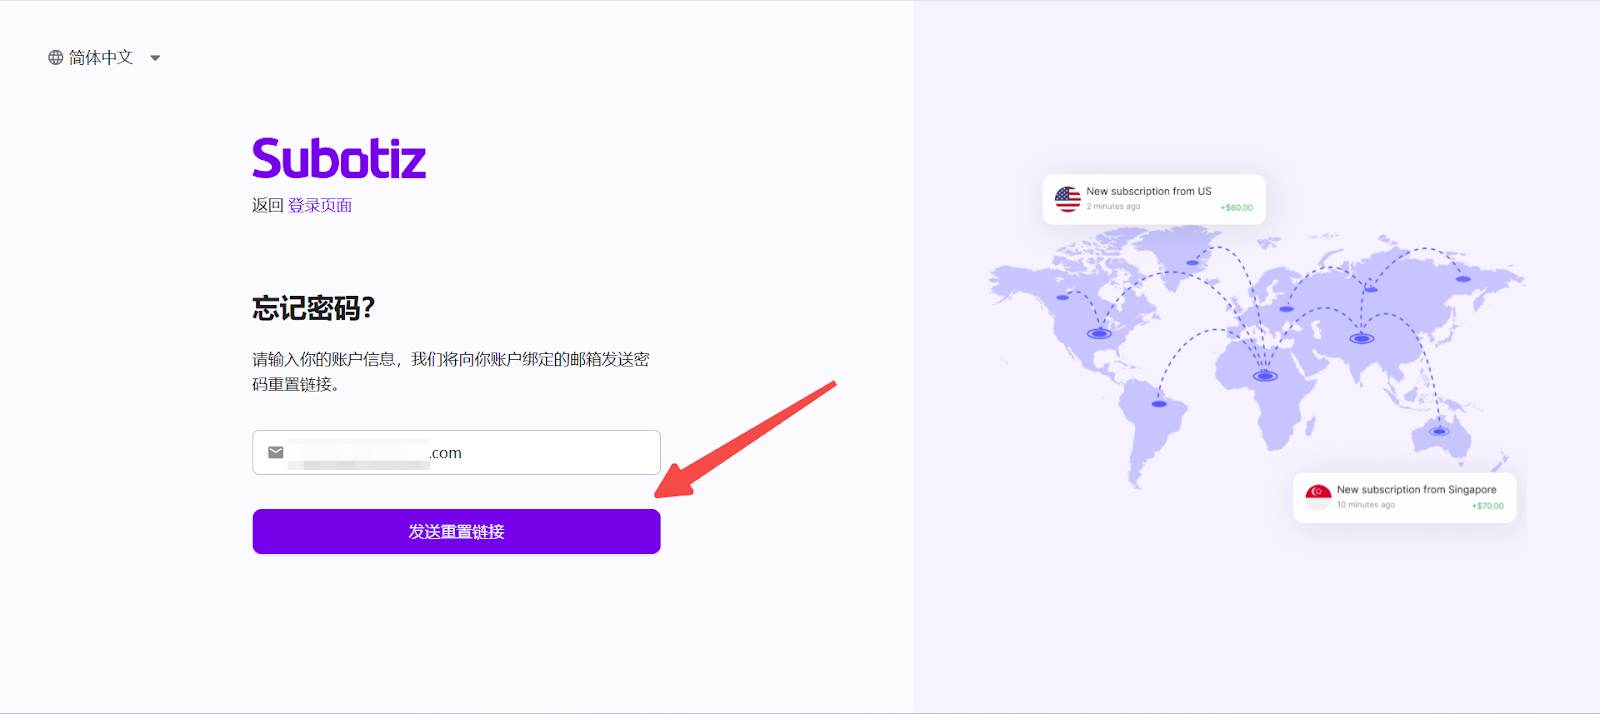Select 'New subscription from US' notification text
The height and width of the screenshot is (714, 1600).
(1148, 191)
